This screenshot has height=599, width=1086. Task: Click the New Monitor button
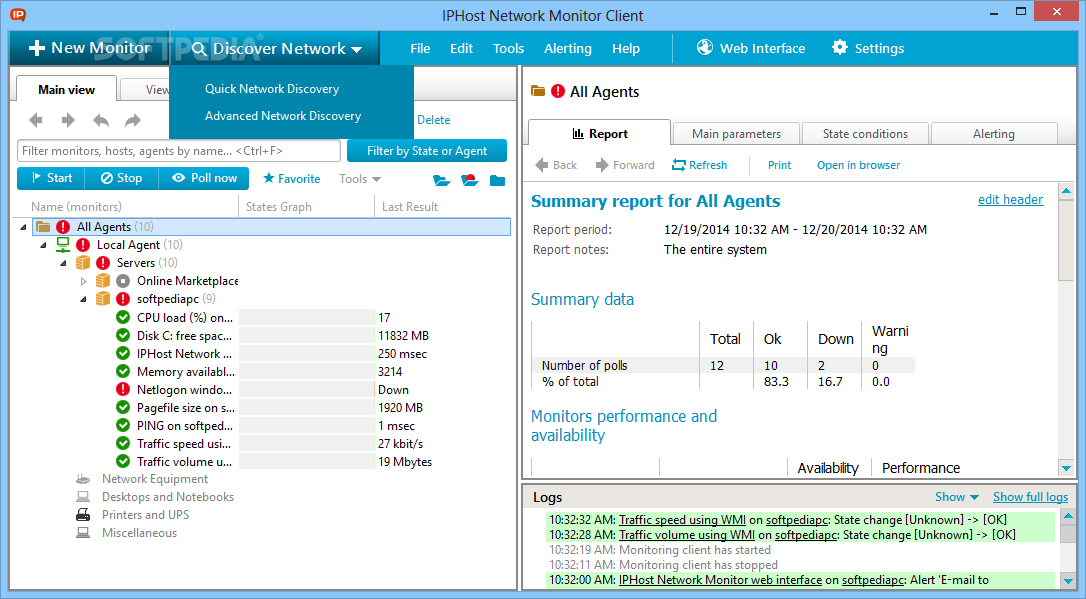89,48
